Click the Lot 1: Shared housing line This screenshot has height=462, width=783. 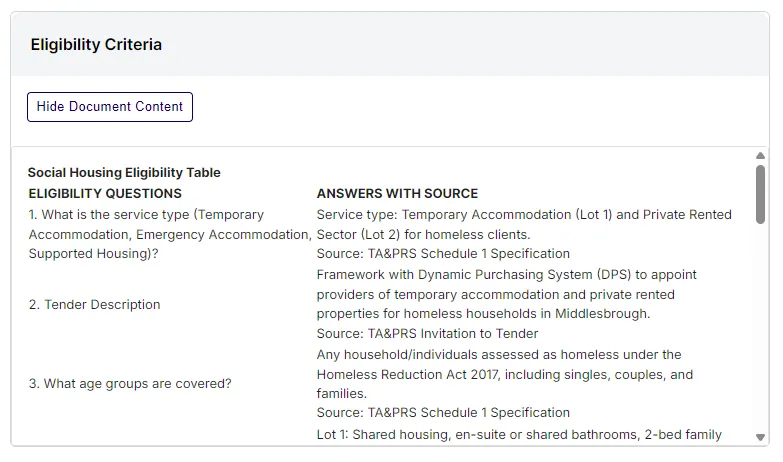coord(519,435)
